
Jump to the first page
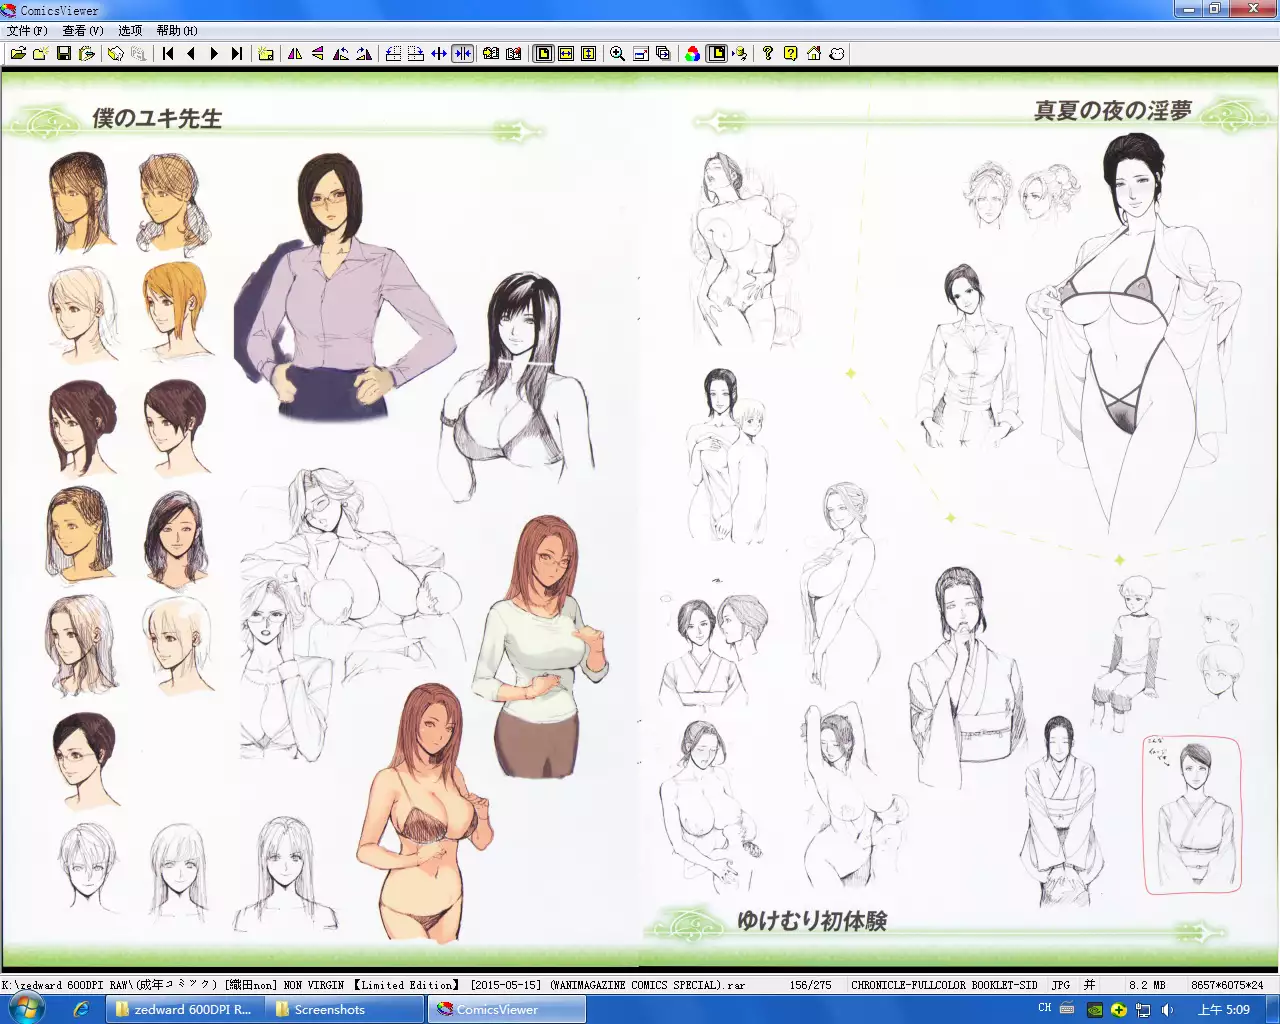tap(168, 54)
